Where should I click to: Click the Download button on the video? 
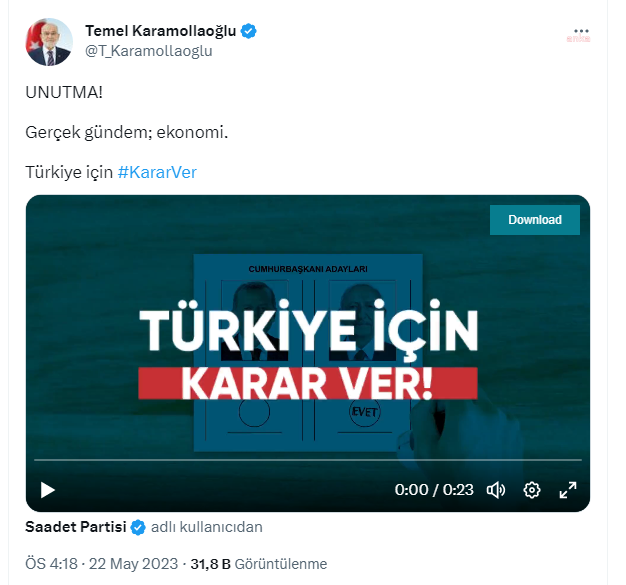tap(535, 220)
